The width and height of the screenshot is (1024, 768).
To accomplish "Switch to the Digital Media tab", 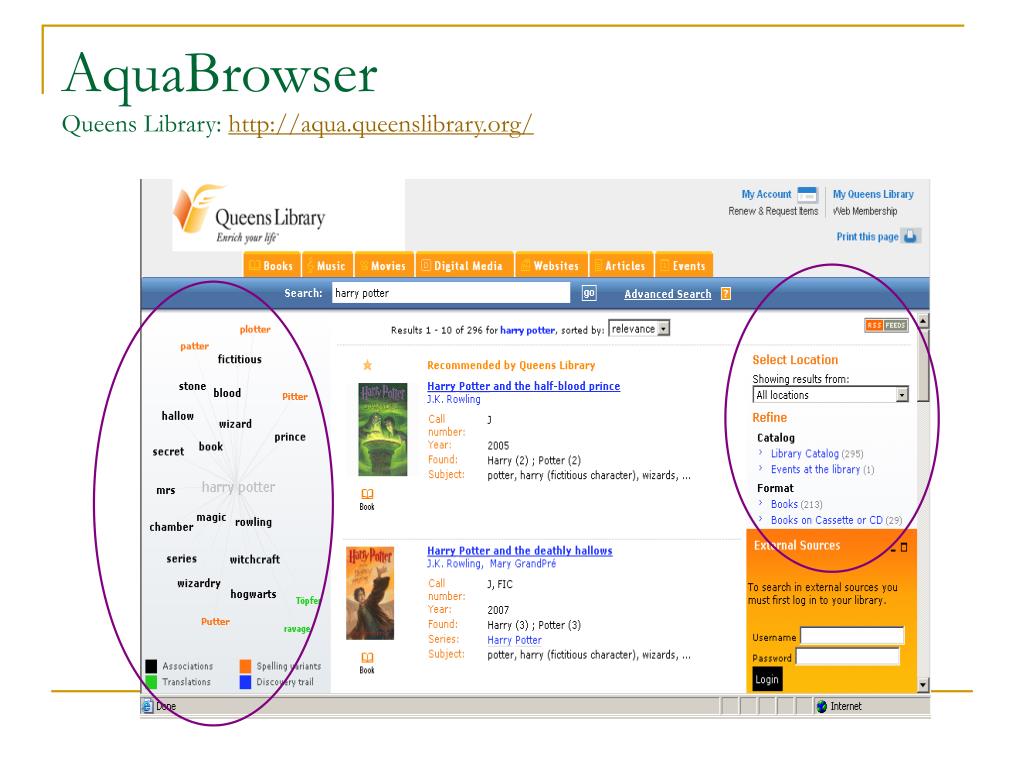I will (x=464, y=265).
